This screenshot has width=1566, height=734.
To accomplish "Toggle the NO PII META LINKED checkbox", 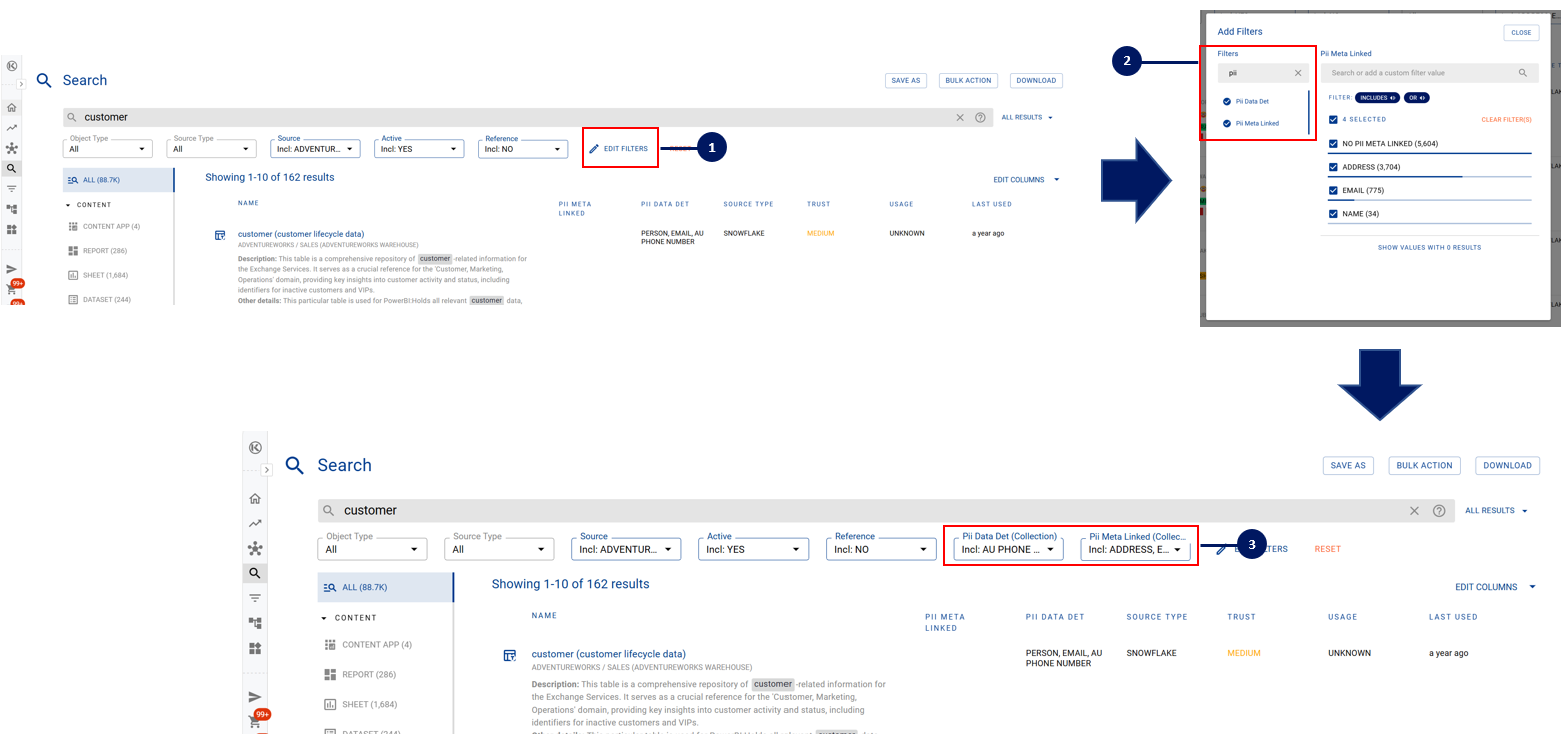I will 1334,144.
